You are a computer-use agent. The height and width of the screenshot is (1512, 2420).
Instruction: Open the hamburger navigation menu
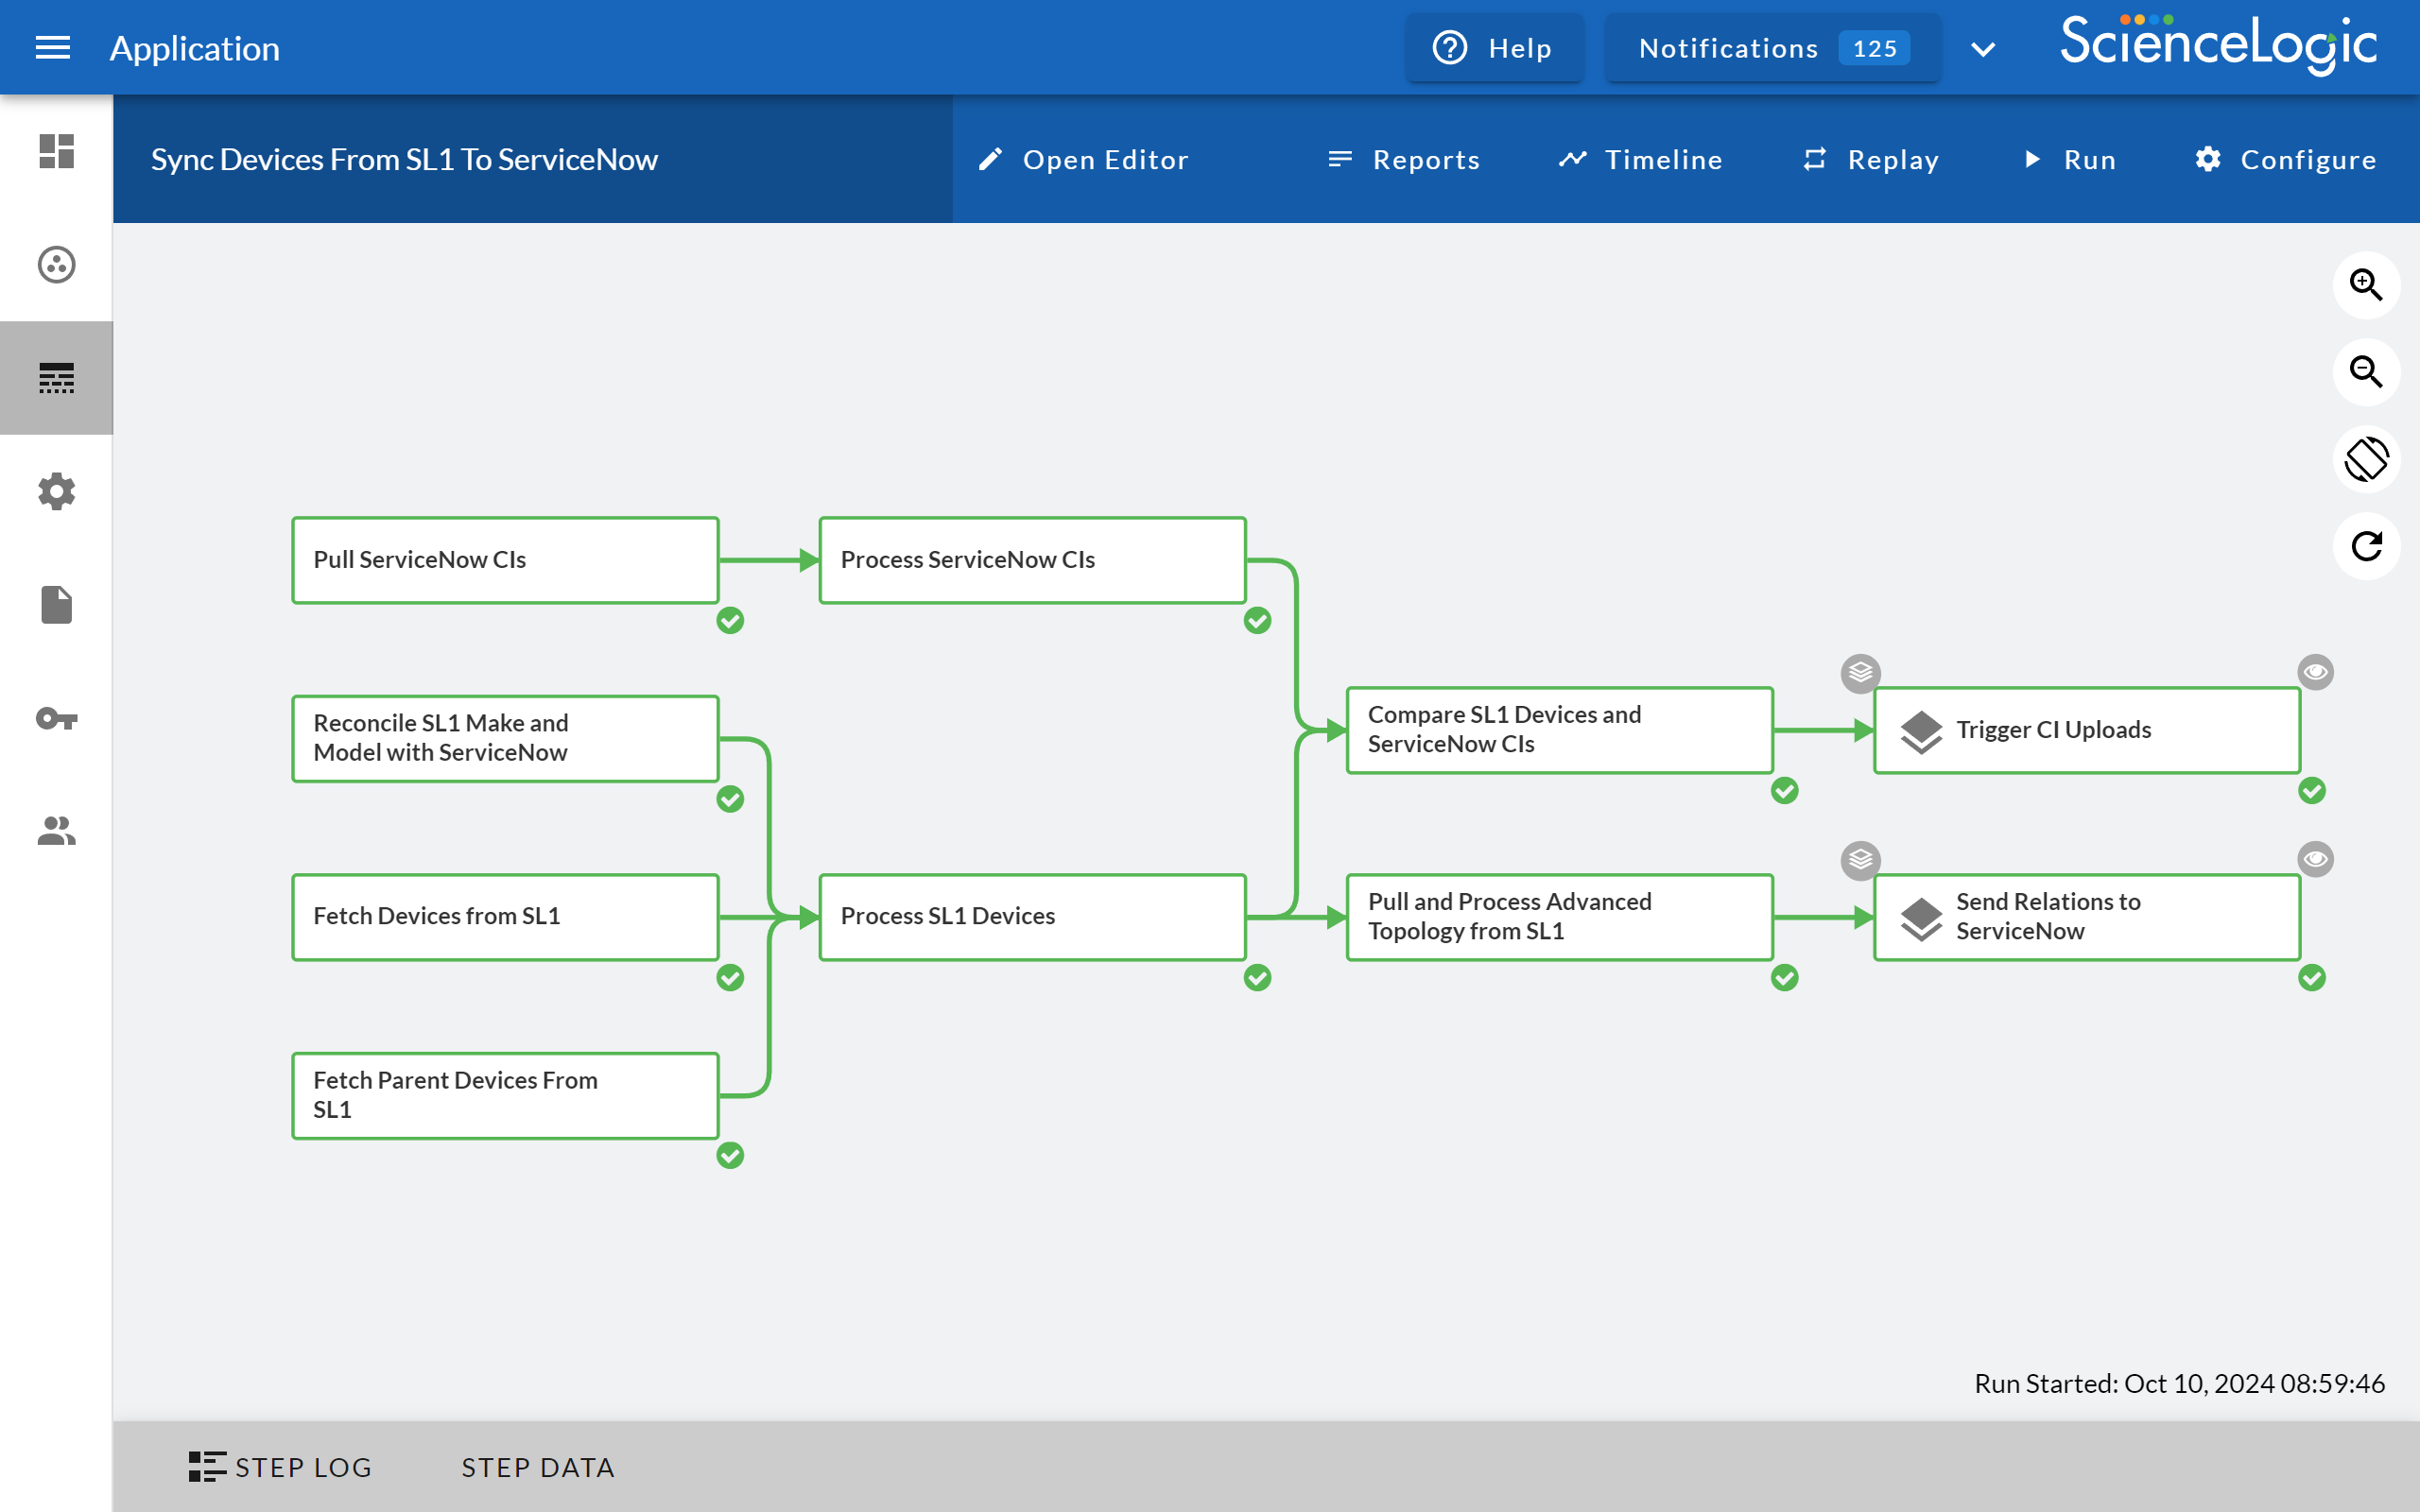click(53, 47)
